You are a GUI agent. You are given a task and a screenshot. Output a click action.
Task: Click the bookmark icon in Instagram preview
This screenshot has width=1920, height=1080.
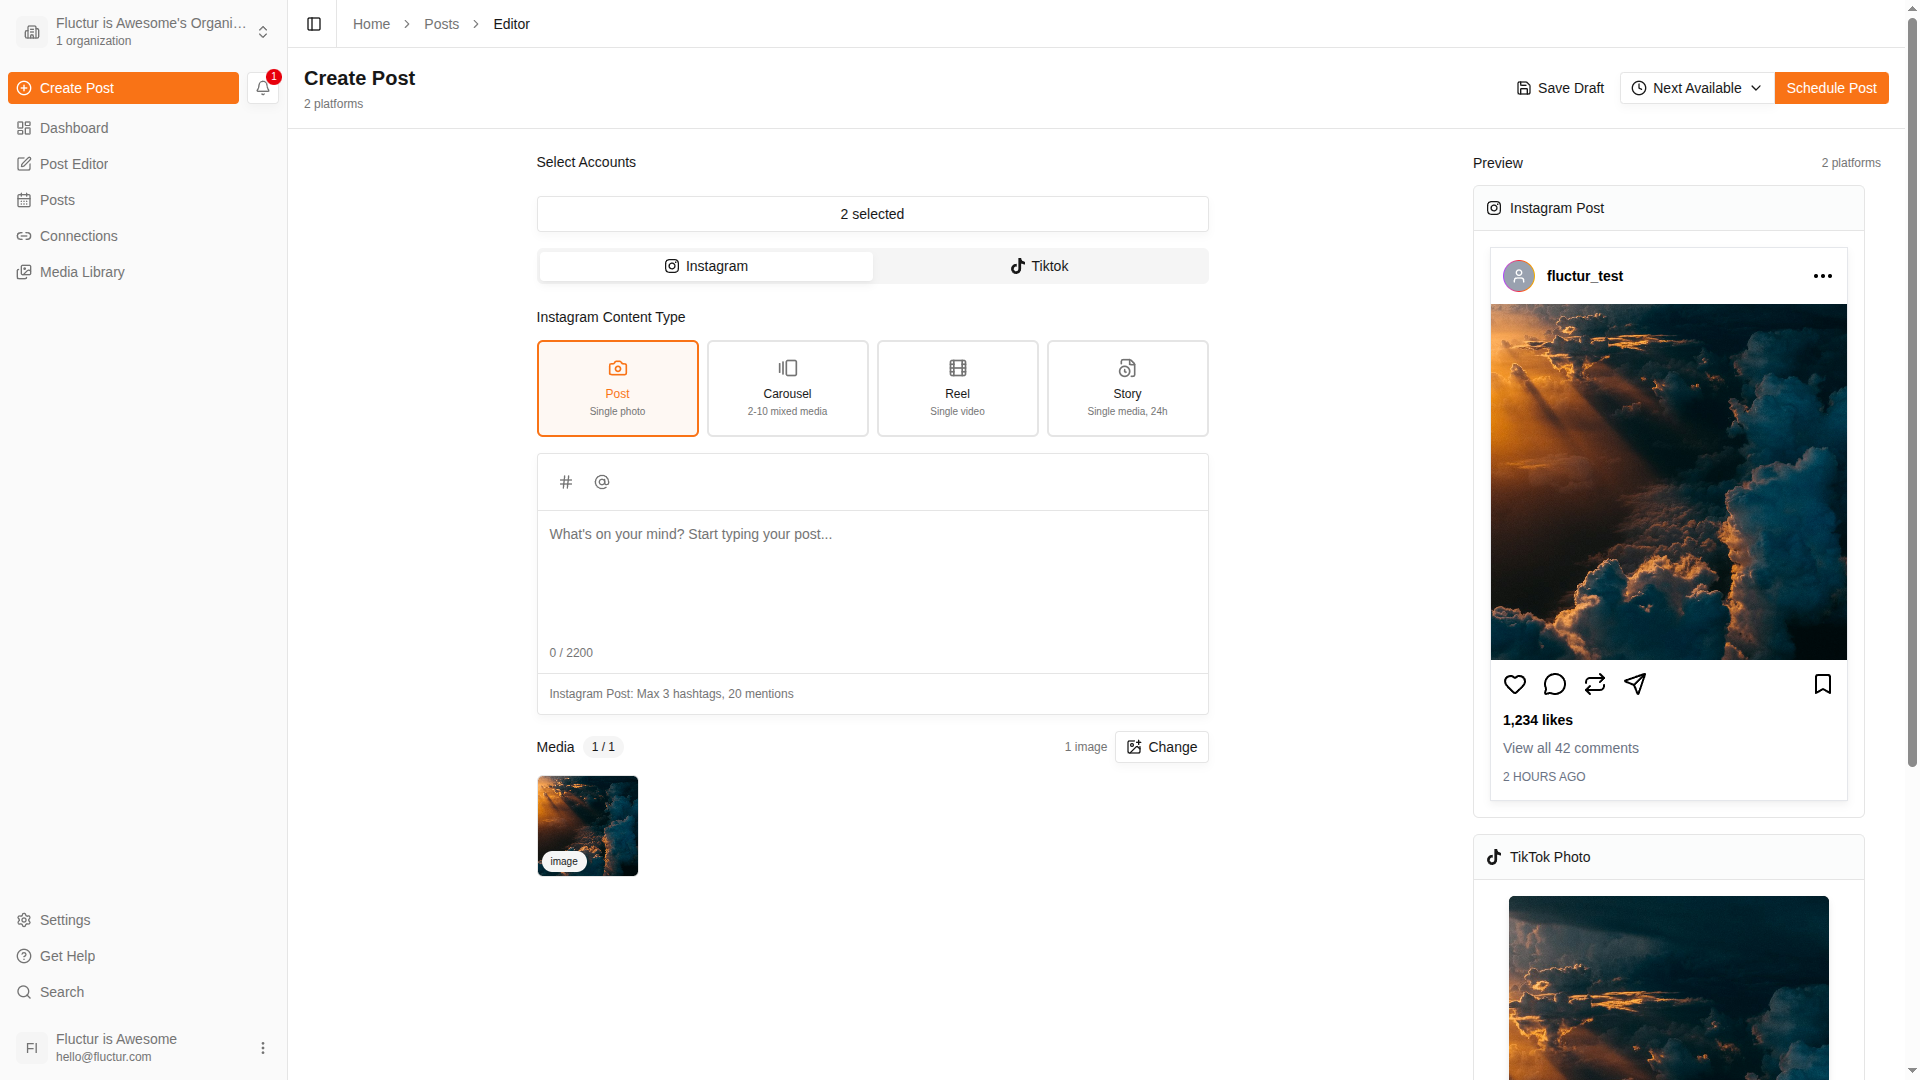[1823, 684]
